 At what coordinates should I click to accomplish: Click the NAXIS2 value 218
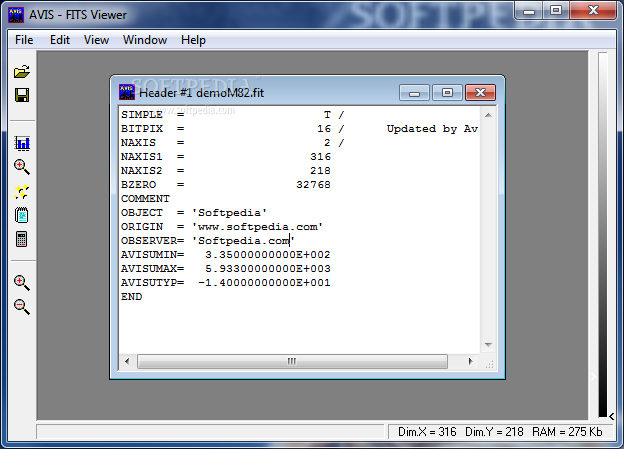[320, 170]
